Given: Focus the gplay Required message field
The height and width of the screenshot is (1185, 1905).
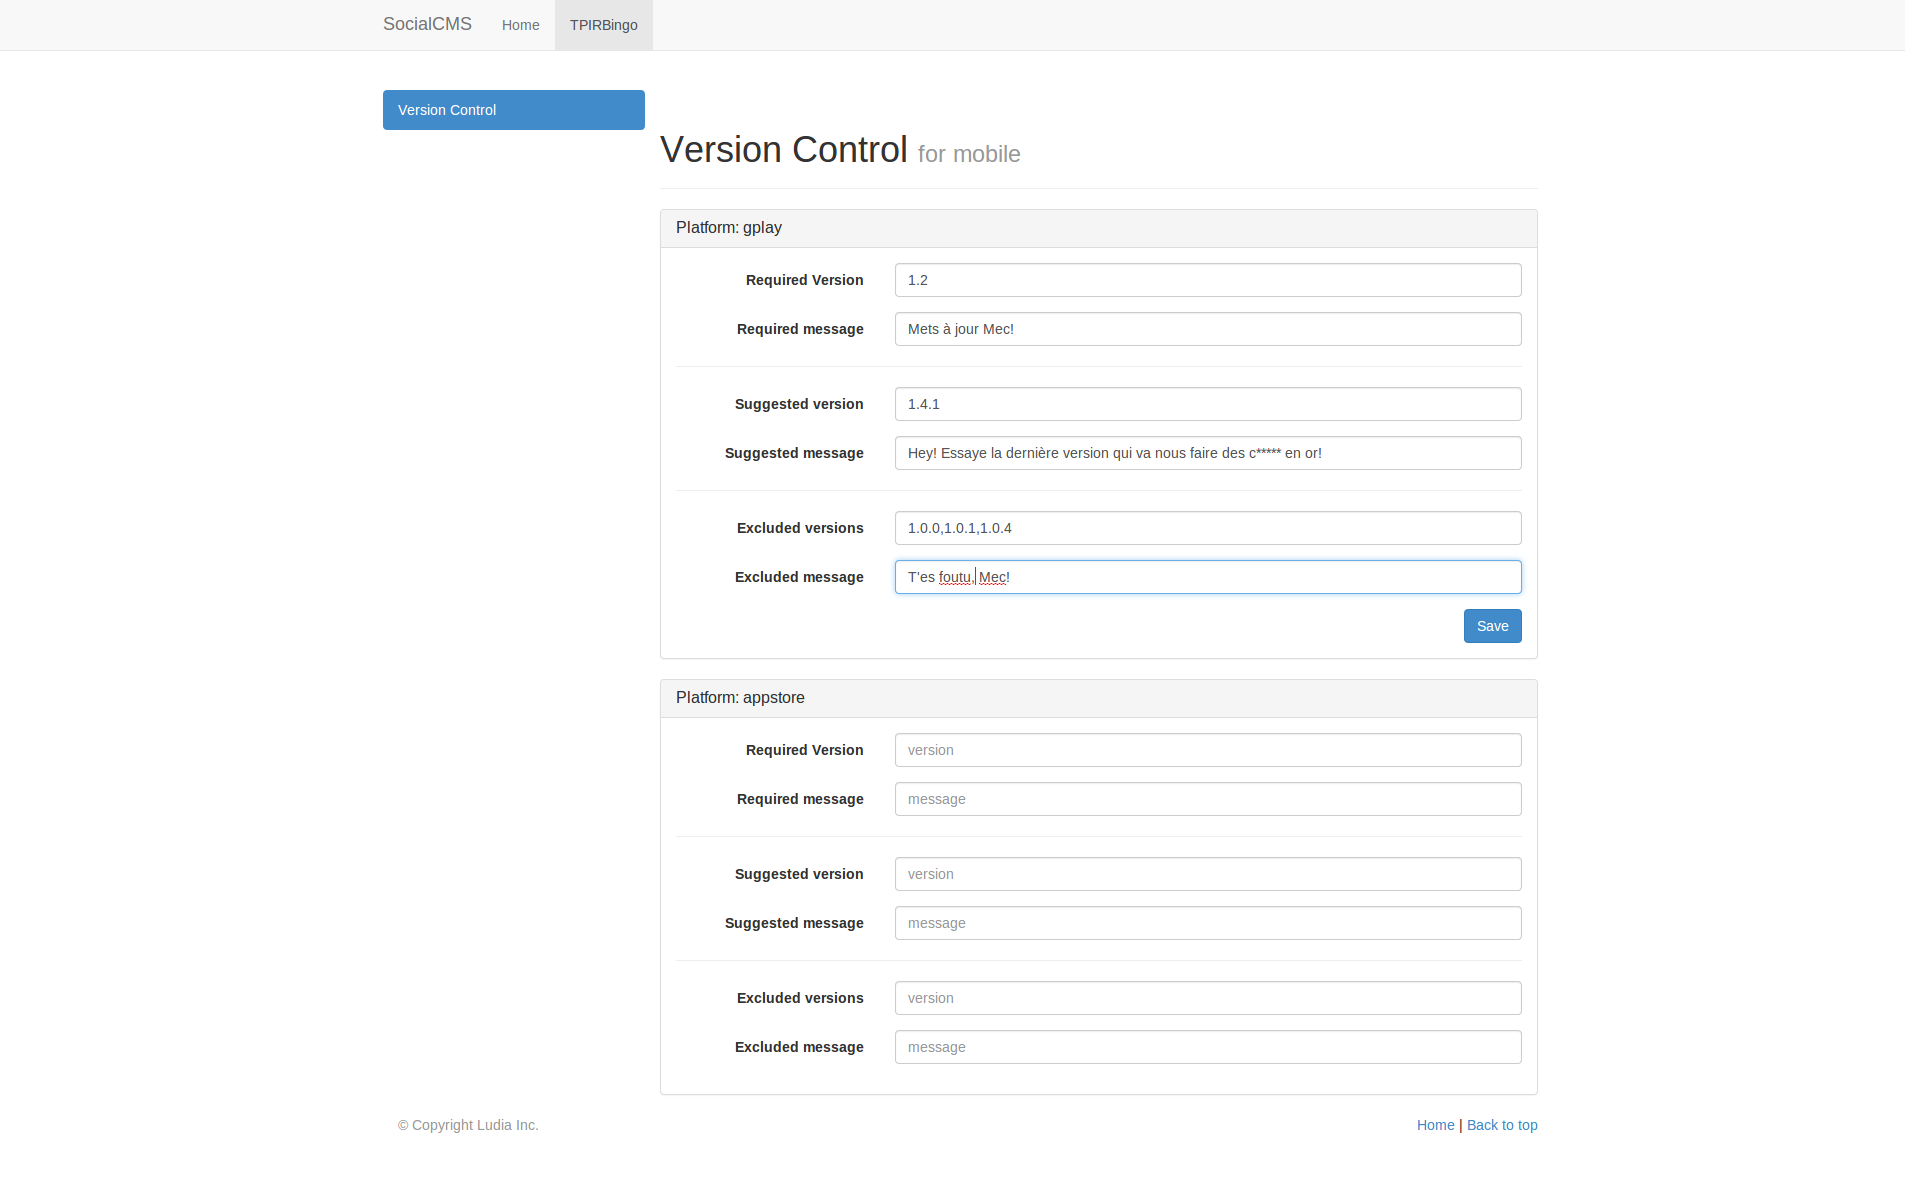Looking at the screenshot, I should [x=1207, y=329].
